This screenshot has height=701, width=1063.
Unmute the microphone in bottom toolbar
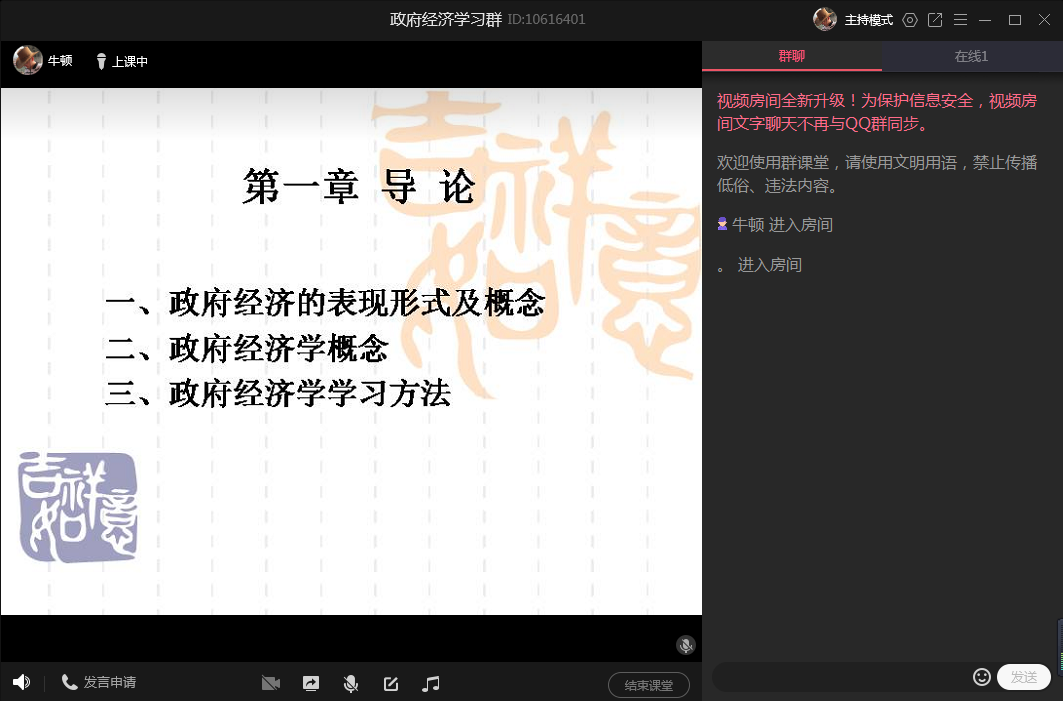(351, 684)
